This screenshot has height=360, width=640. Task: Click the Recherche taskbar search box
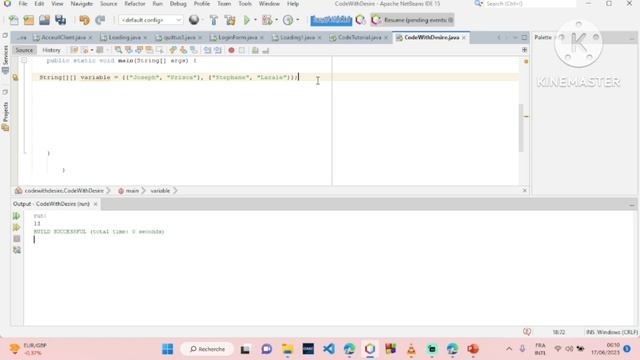click(208, 349)
